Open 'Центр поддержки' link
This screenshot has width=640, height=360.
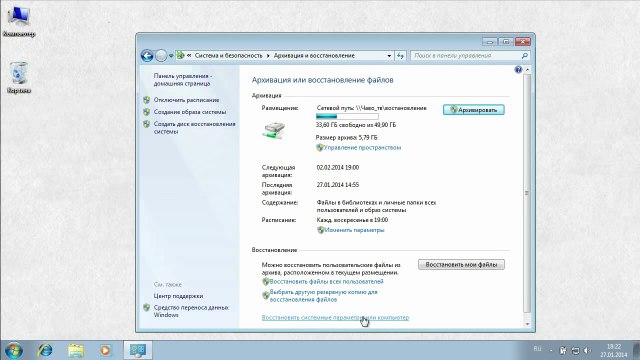pos(178,296)
